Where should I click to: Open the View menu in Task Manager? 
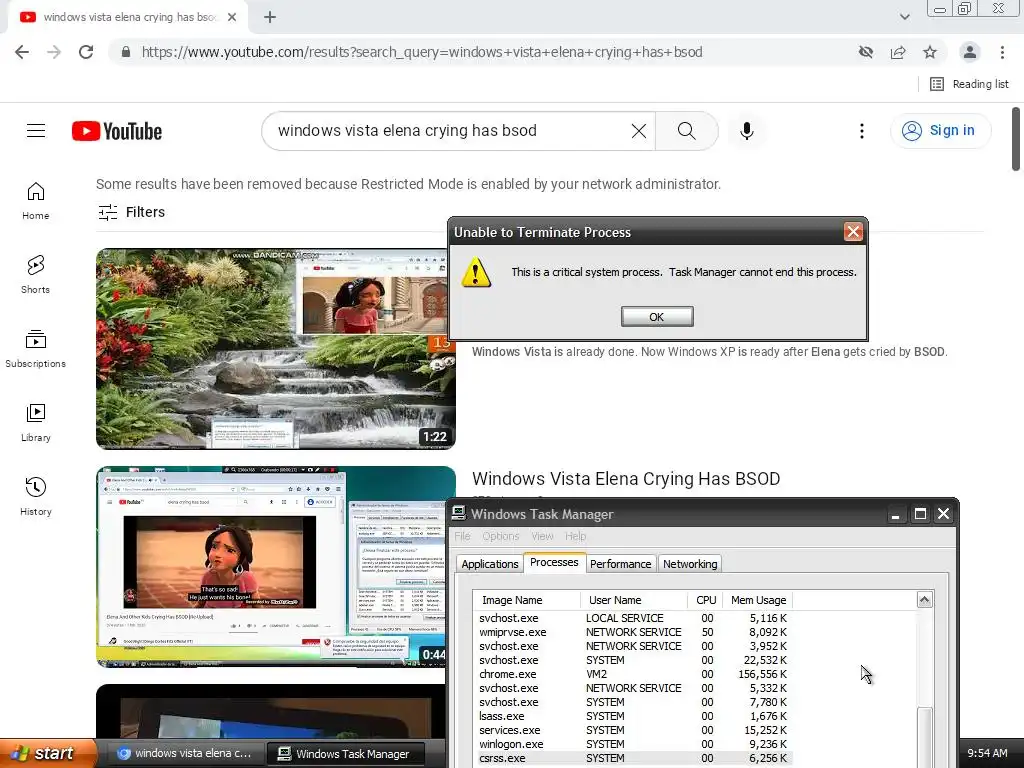tap(542, 536)
